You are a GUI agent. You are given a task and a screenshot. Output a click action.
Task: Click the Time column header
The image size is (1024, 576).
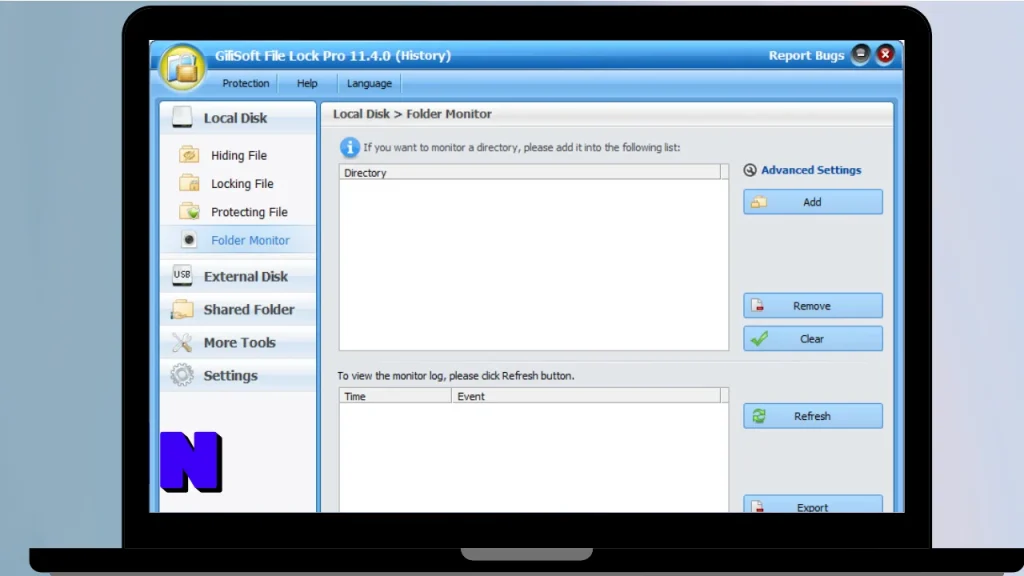pos(395,396)
